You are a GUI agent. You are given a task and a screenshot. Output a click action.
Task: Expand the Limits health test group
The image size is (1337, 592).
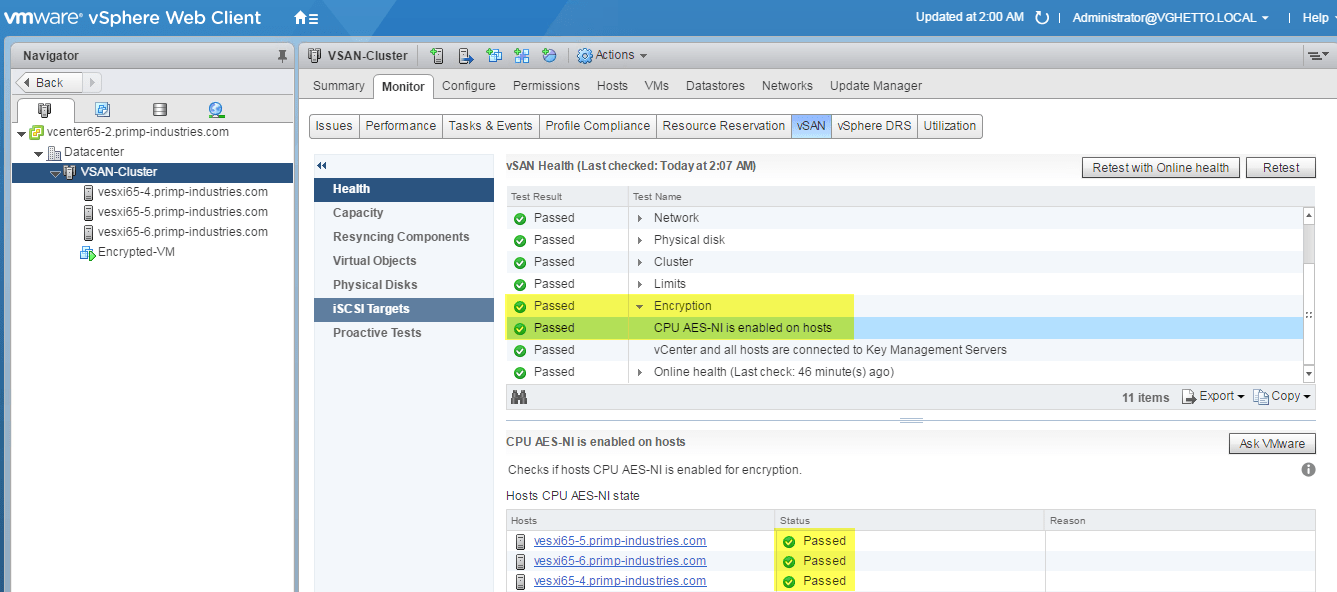(x=640, y=284)
